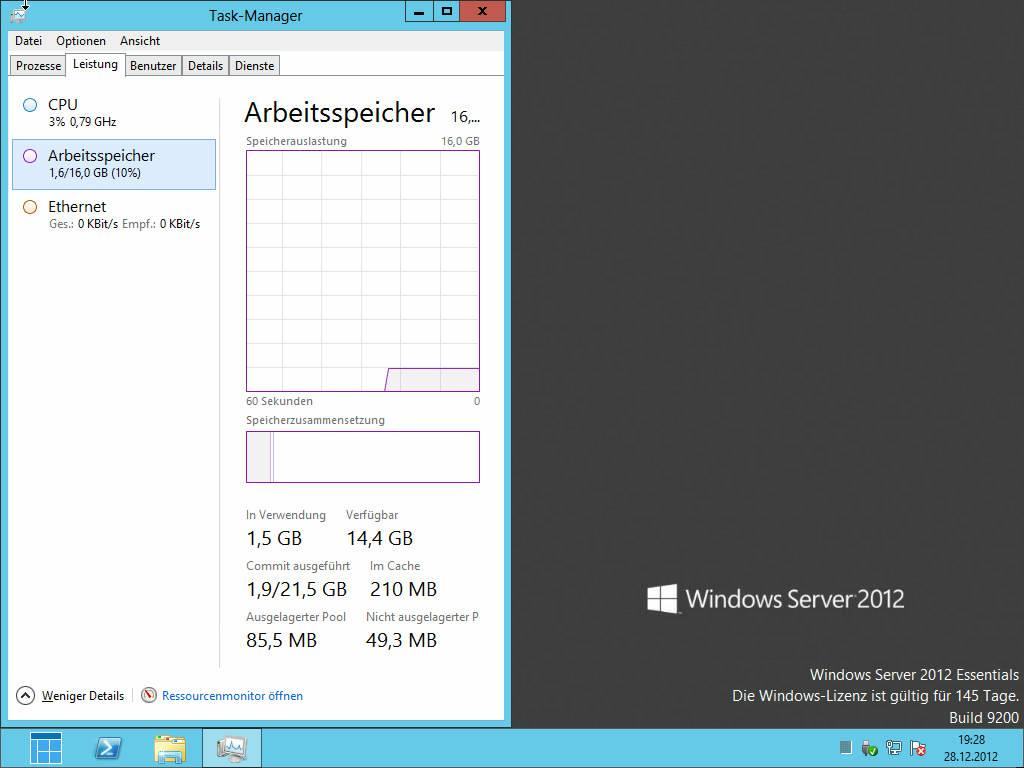Minimize the Task-Manager window
This screenshot has height=768, width=1024.
pos(419,11)
